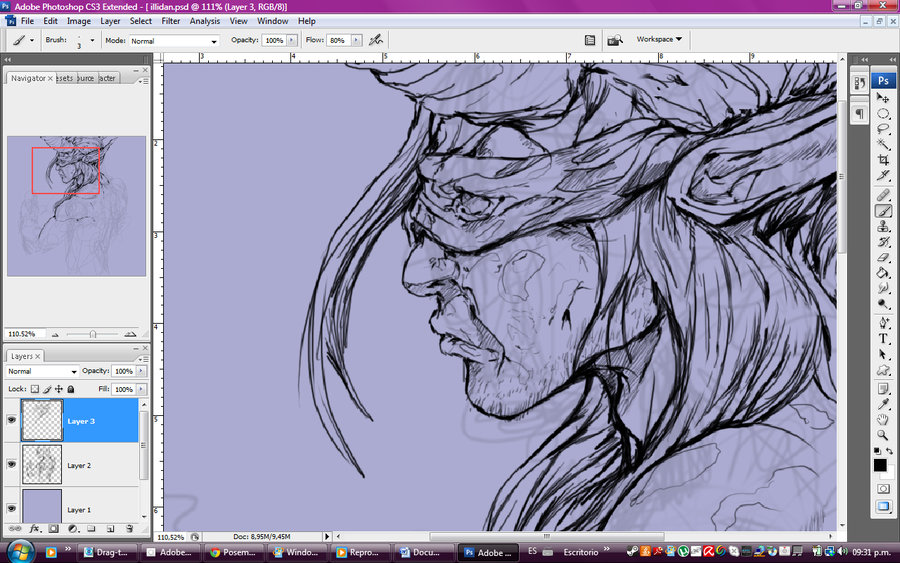Screen dimensions: 900x563
Task: Select the Layer 2 thumbnail
Action: click(x=42, y=464)
